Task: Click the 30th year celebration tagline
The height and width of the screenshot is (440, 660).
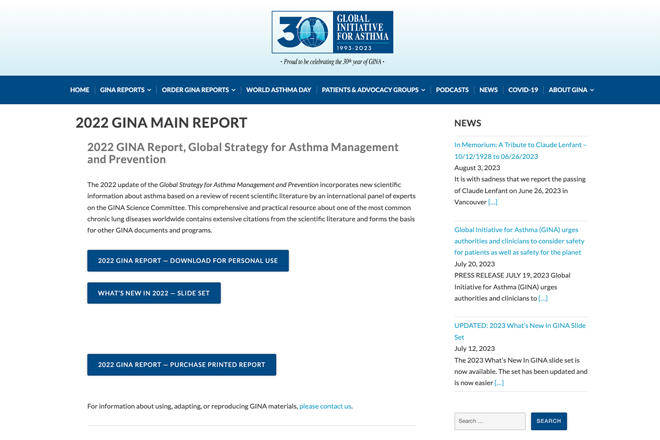Action: point(332,62)
